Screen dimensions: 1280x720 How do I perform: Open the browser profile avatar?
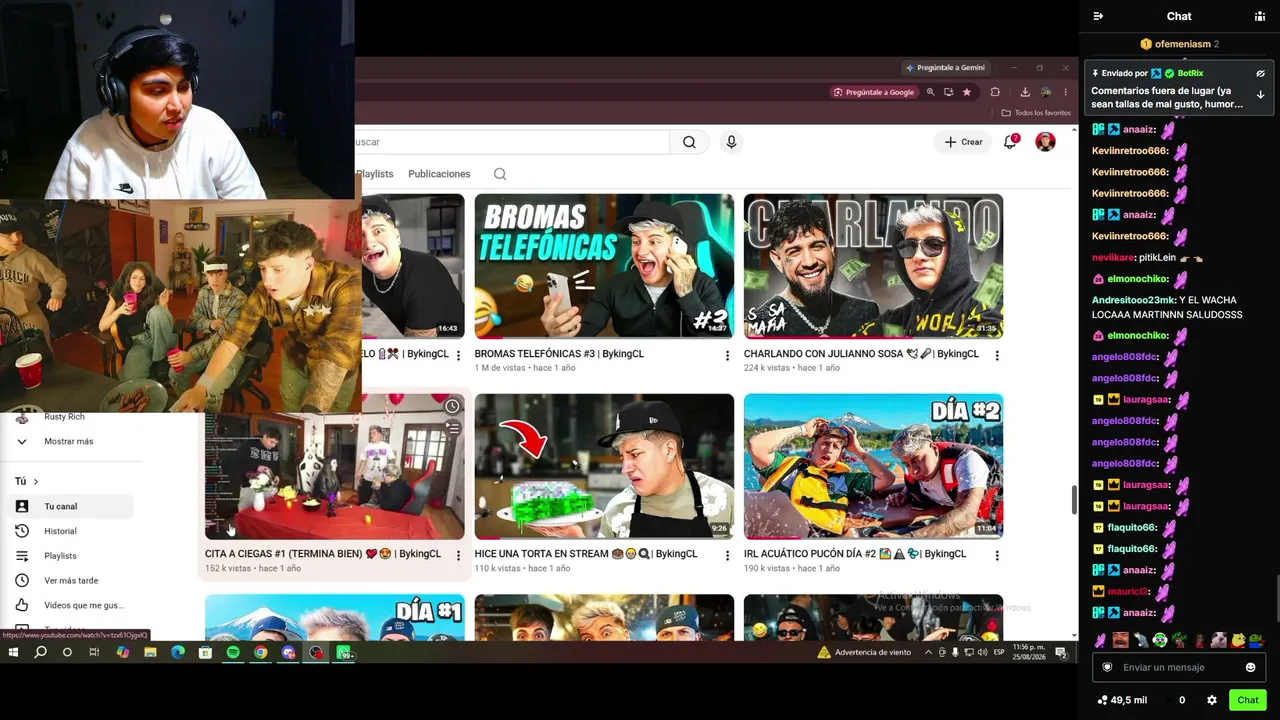tap(1046, 92)
